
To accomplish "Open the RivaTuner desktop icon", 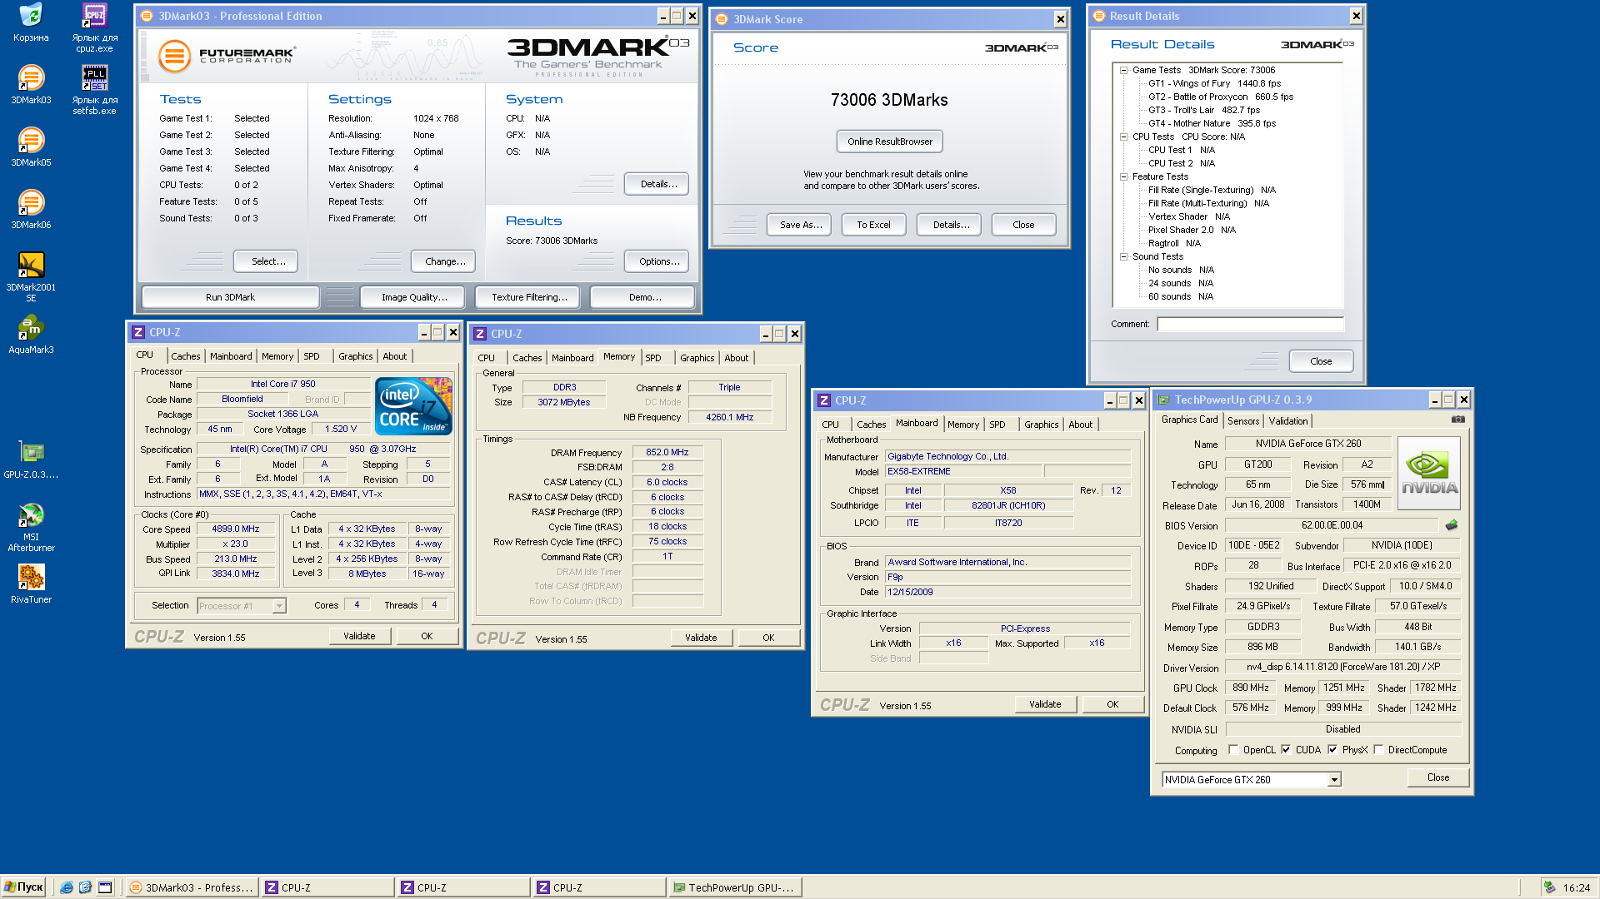I will pos(31,584).
